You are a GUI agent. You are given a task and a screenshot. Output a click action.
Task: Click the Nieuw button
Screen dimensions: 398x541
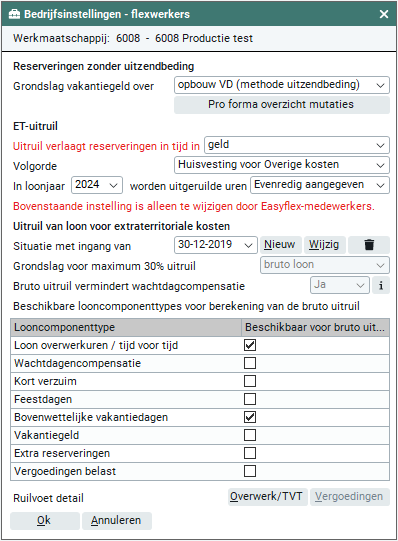pyautogui.click(x=280, y=245)
